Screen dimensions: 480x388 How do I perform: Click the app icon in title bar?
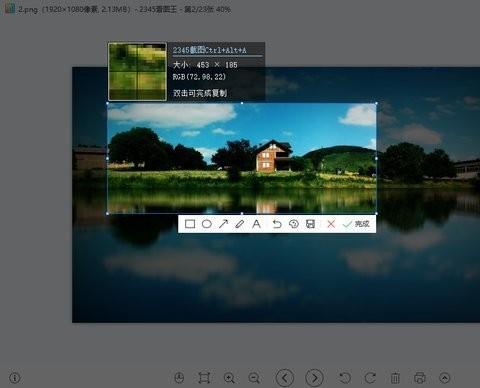9,8
